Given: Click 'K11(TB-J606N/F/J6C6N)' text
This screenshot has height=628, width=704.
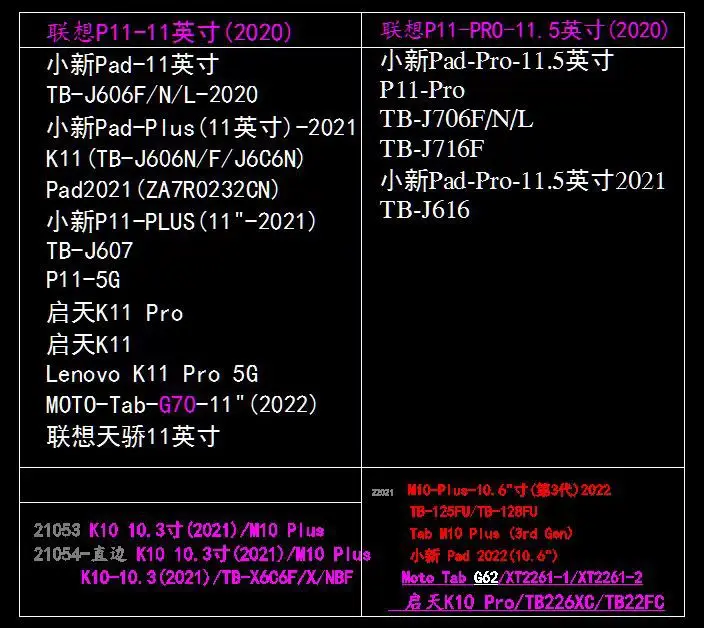Looking at the screenshot, I should tap(175, 158).
